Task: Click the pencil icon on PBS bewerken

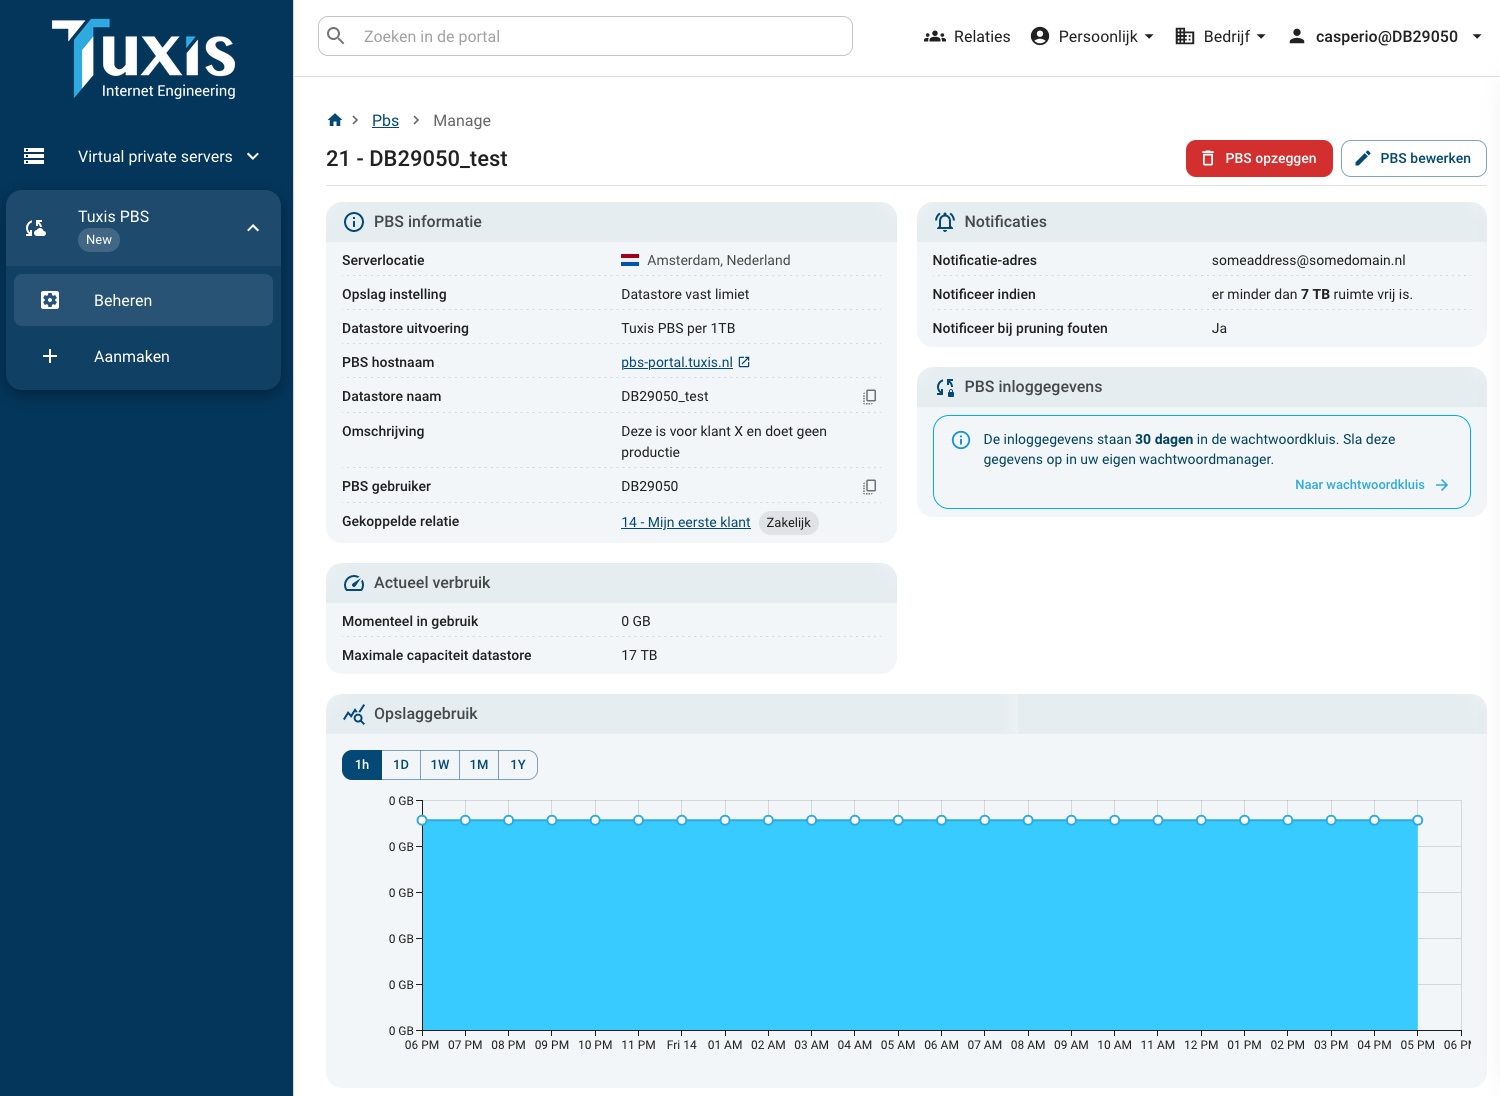Action: 1363,158
